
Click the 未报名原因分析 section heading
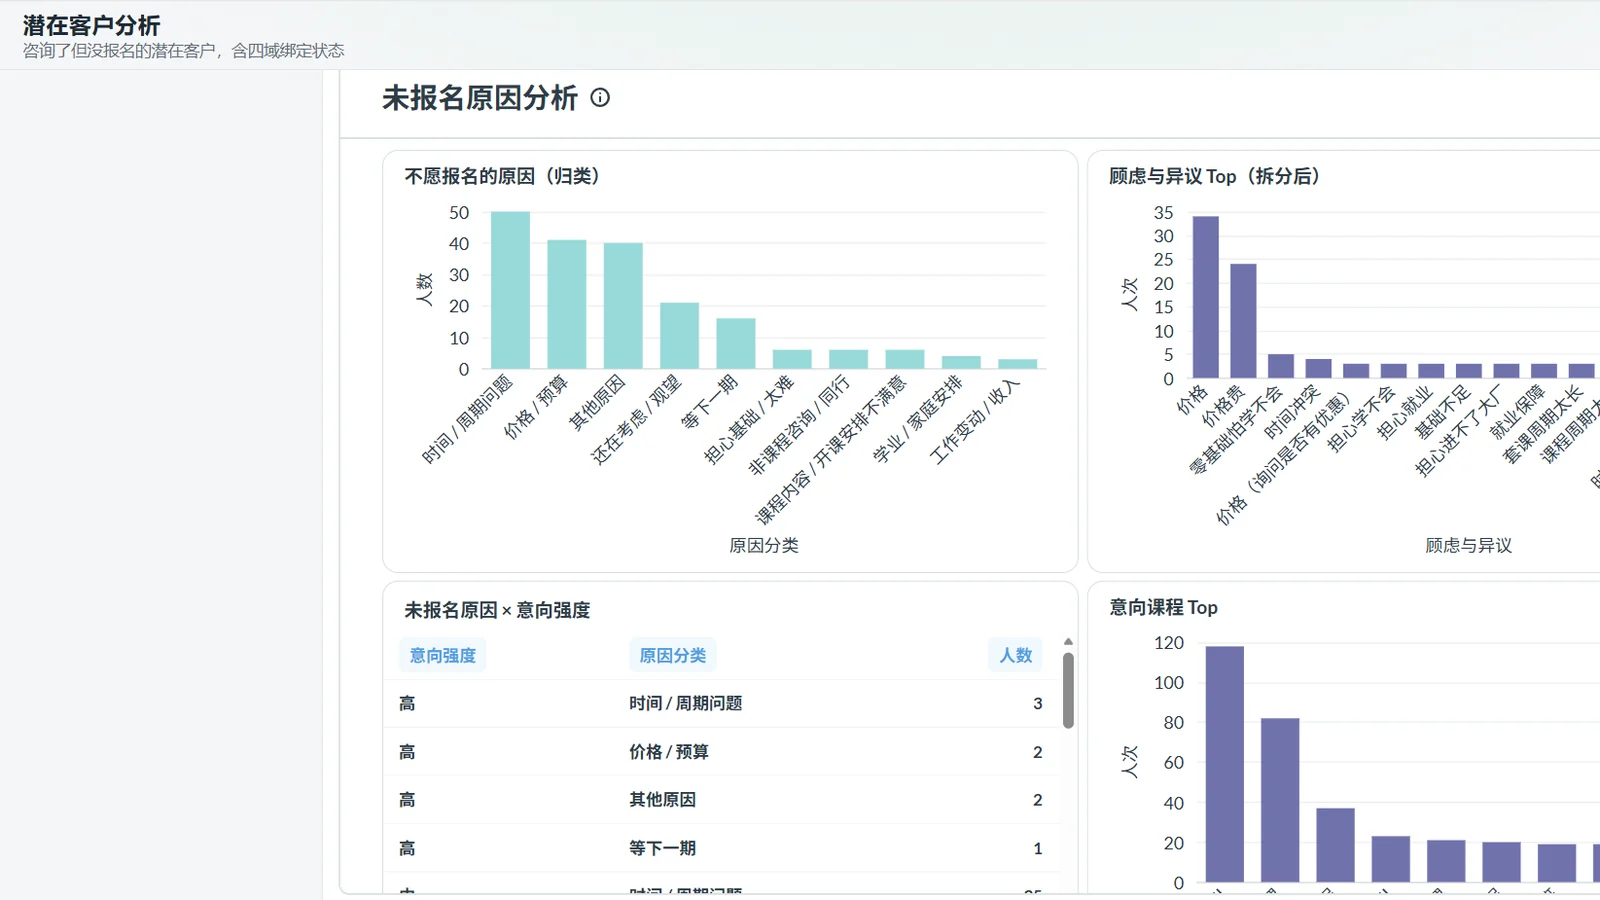point(480,98)
